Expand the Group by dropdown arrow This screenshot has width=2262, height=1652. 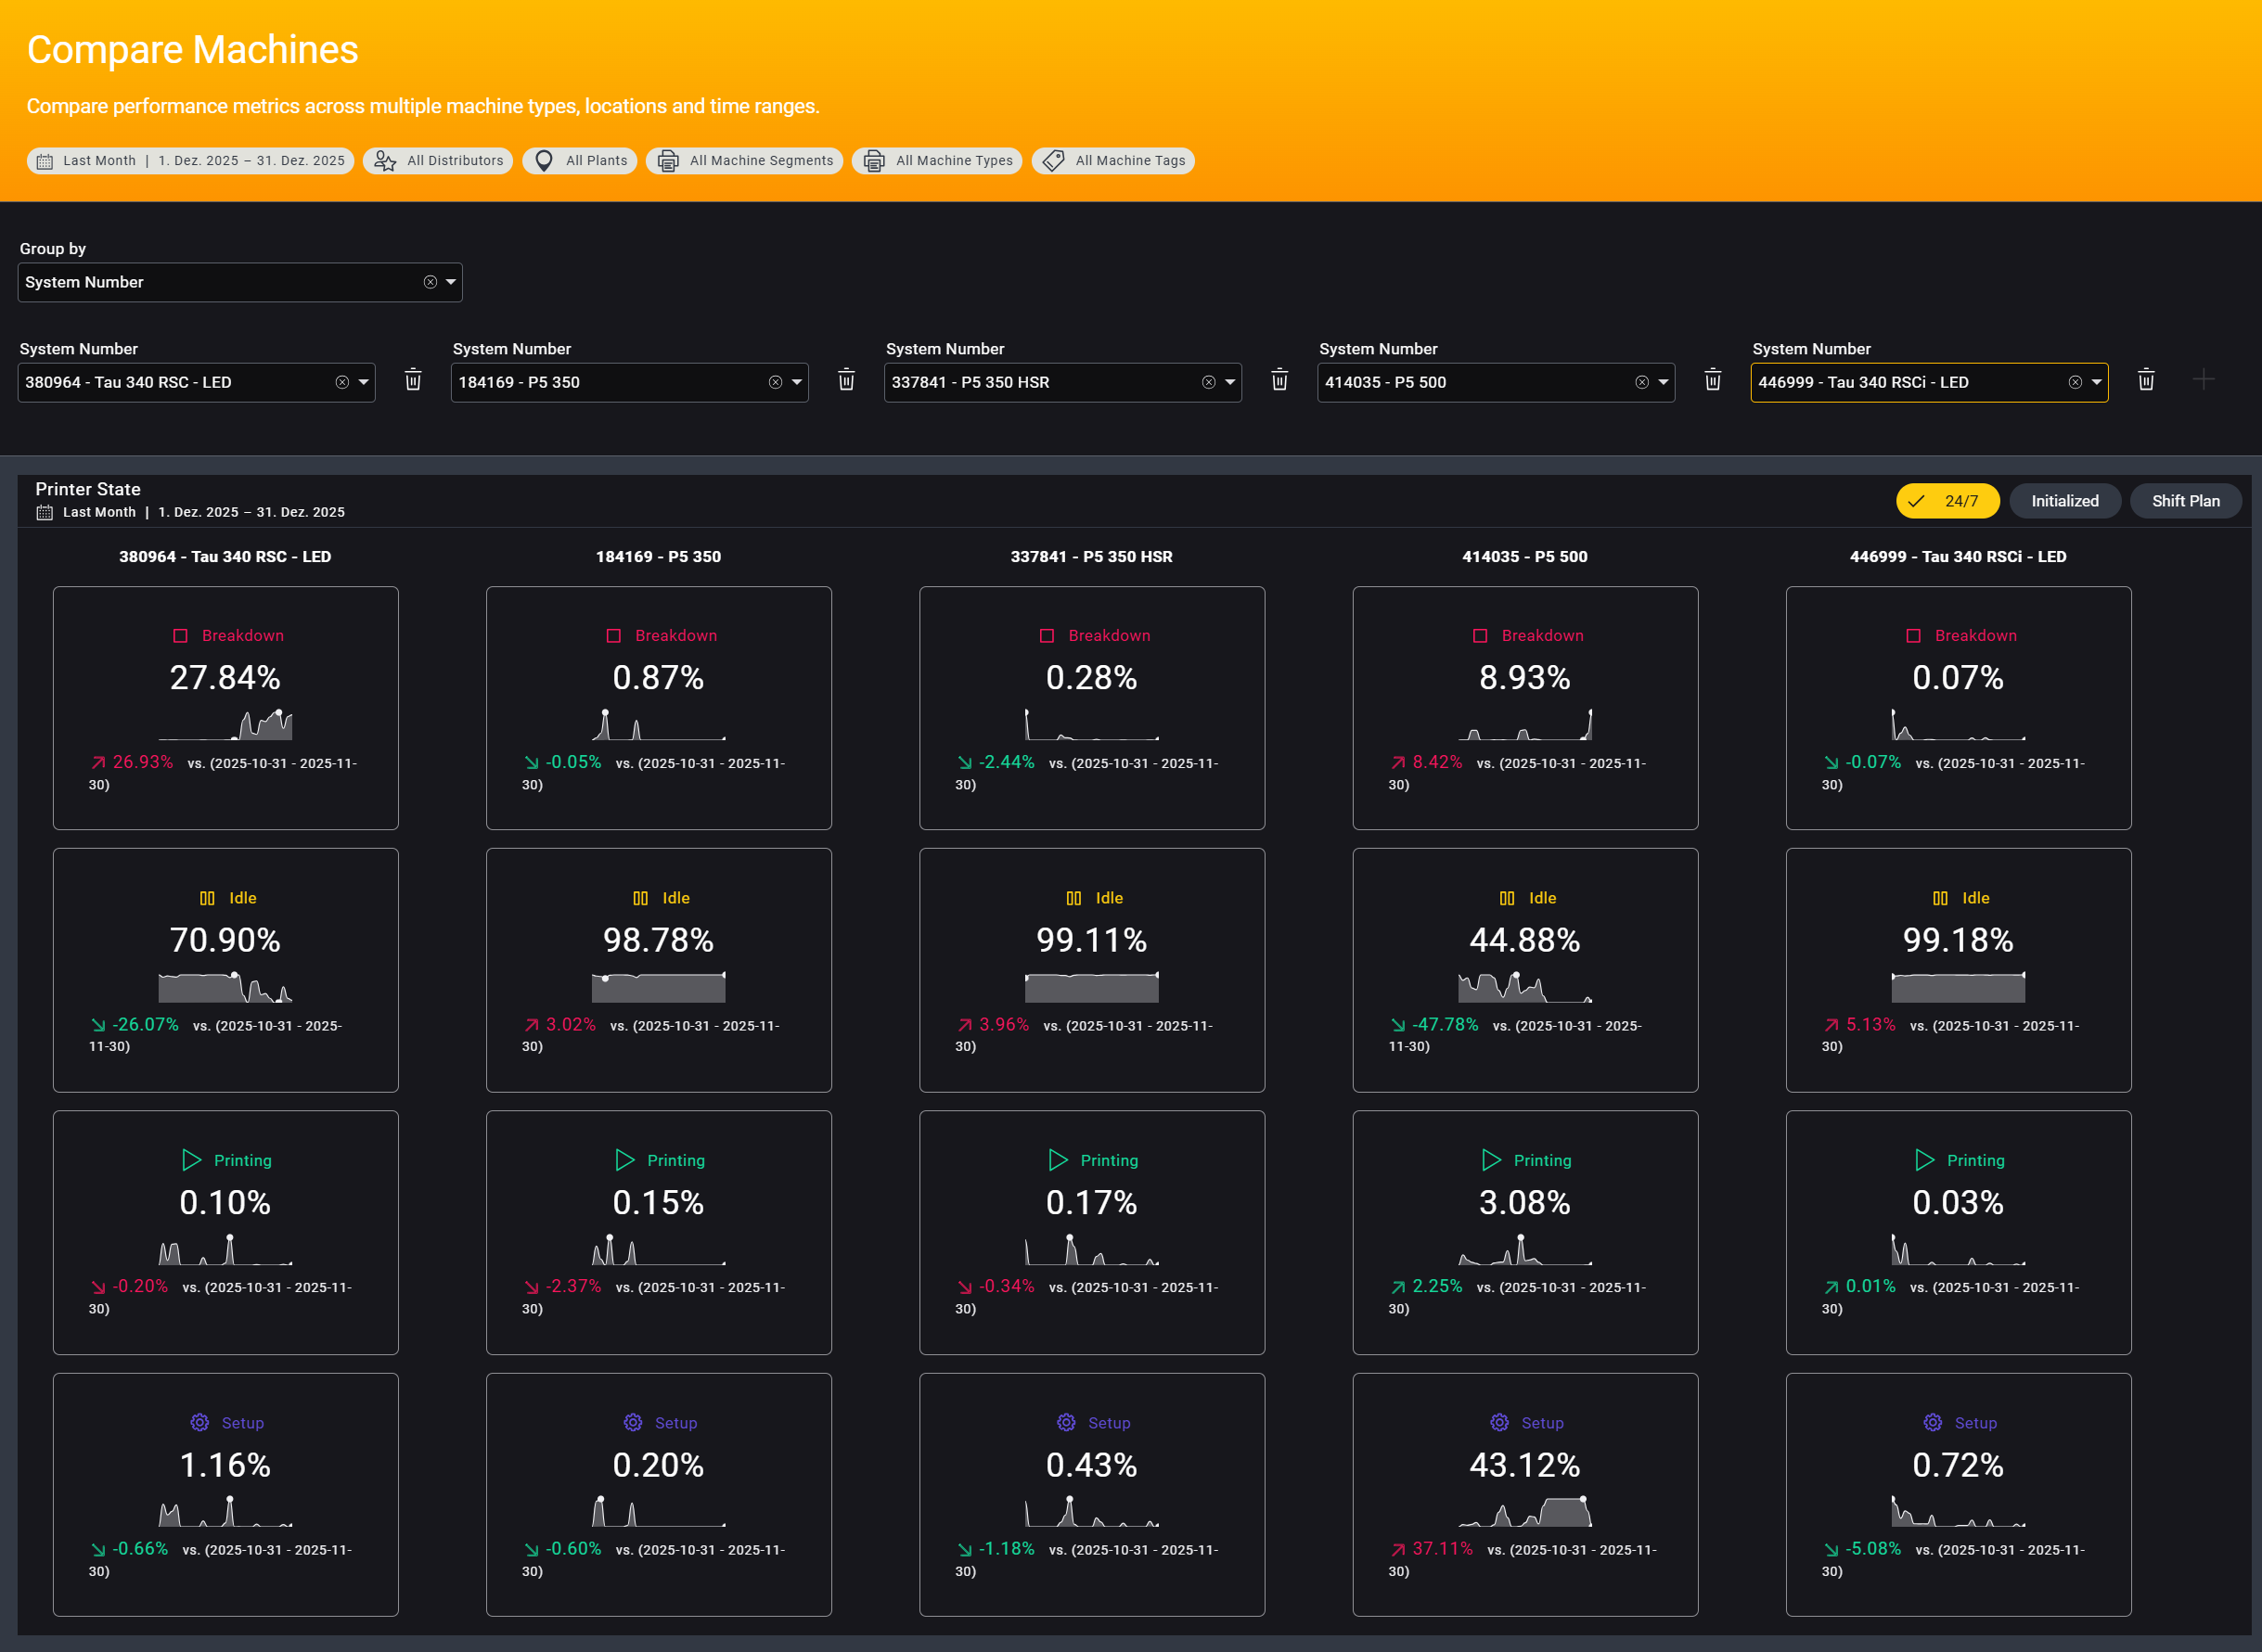pyautogui.click(x=451, y=283)
